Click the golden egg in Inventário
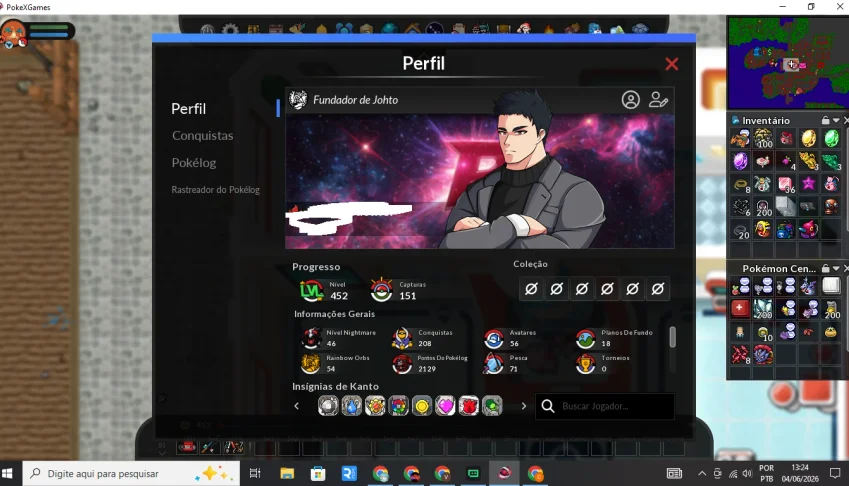 pos(808,139)
